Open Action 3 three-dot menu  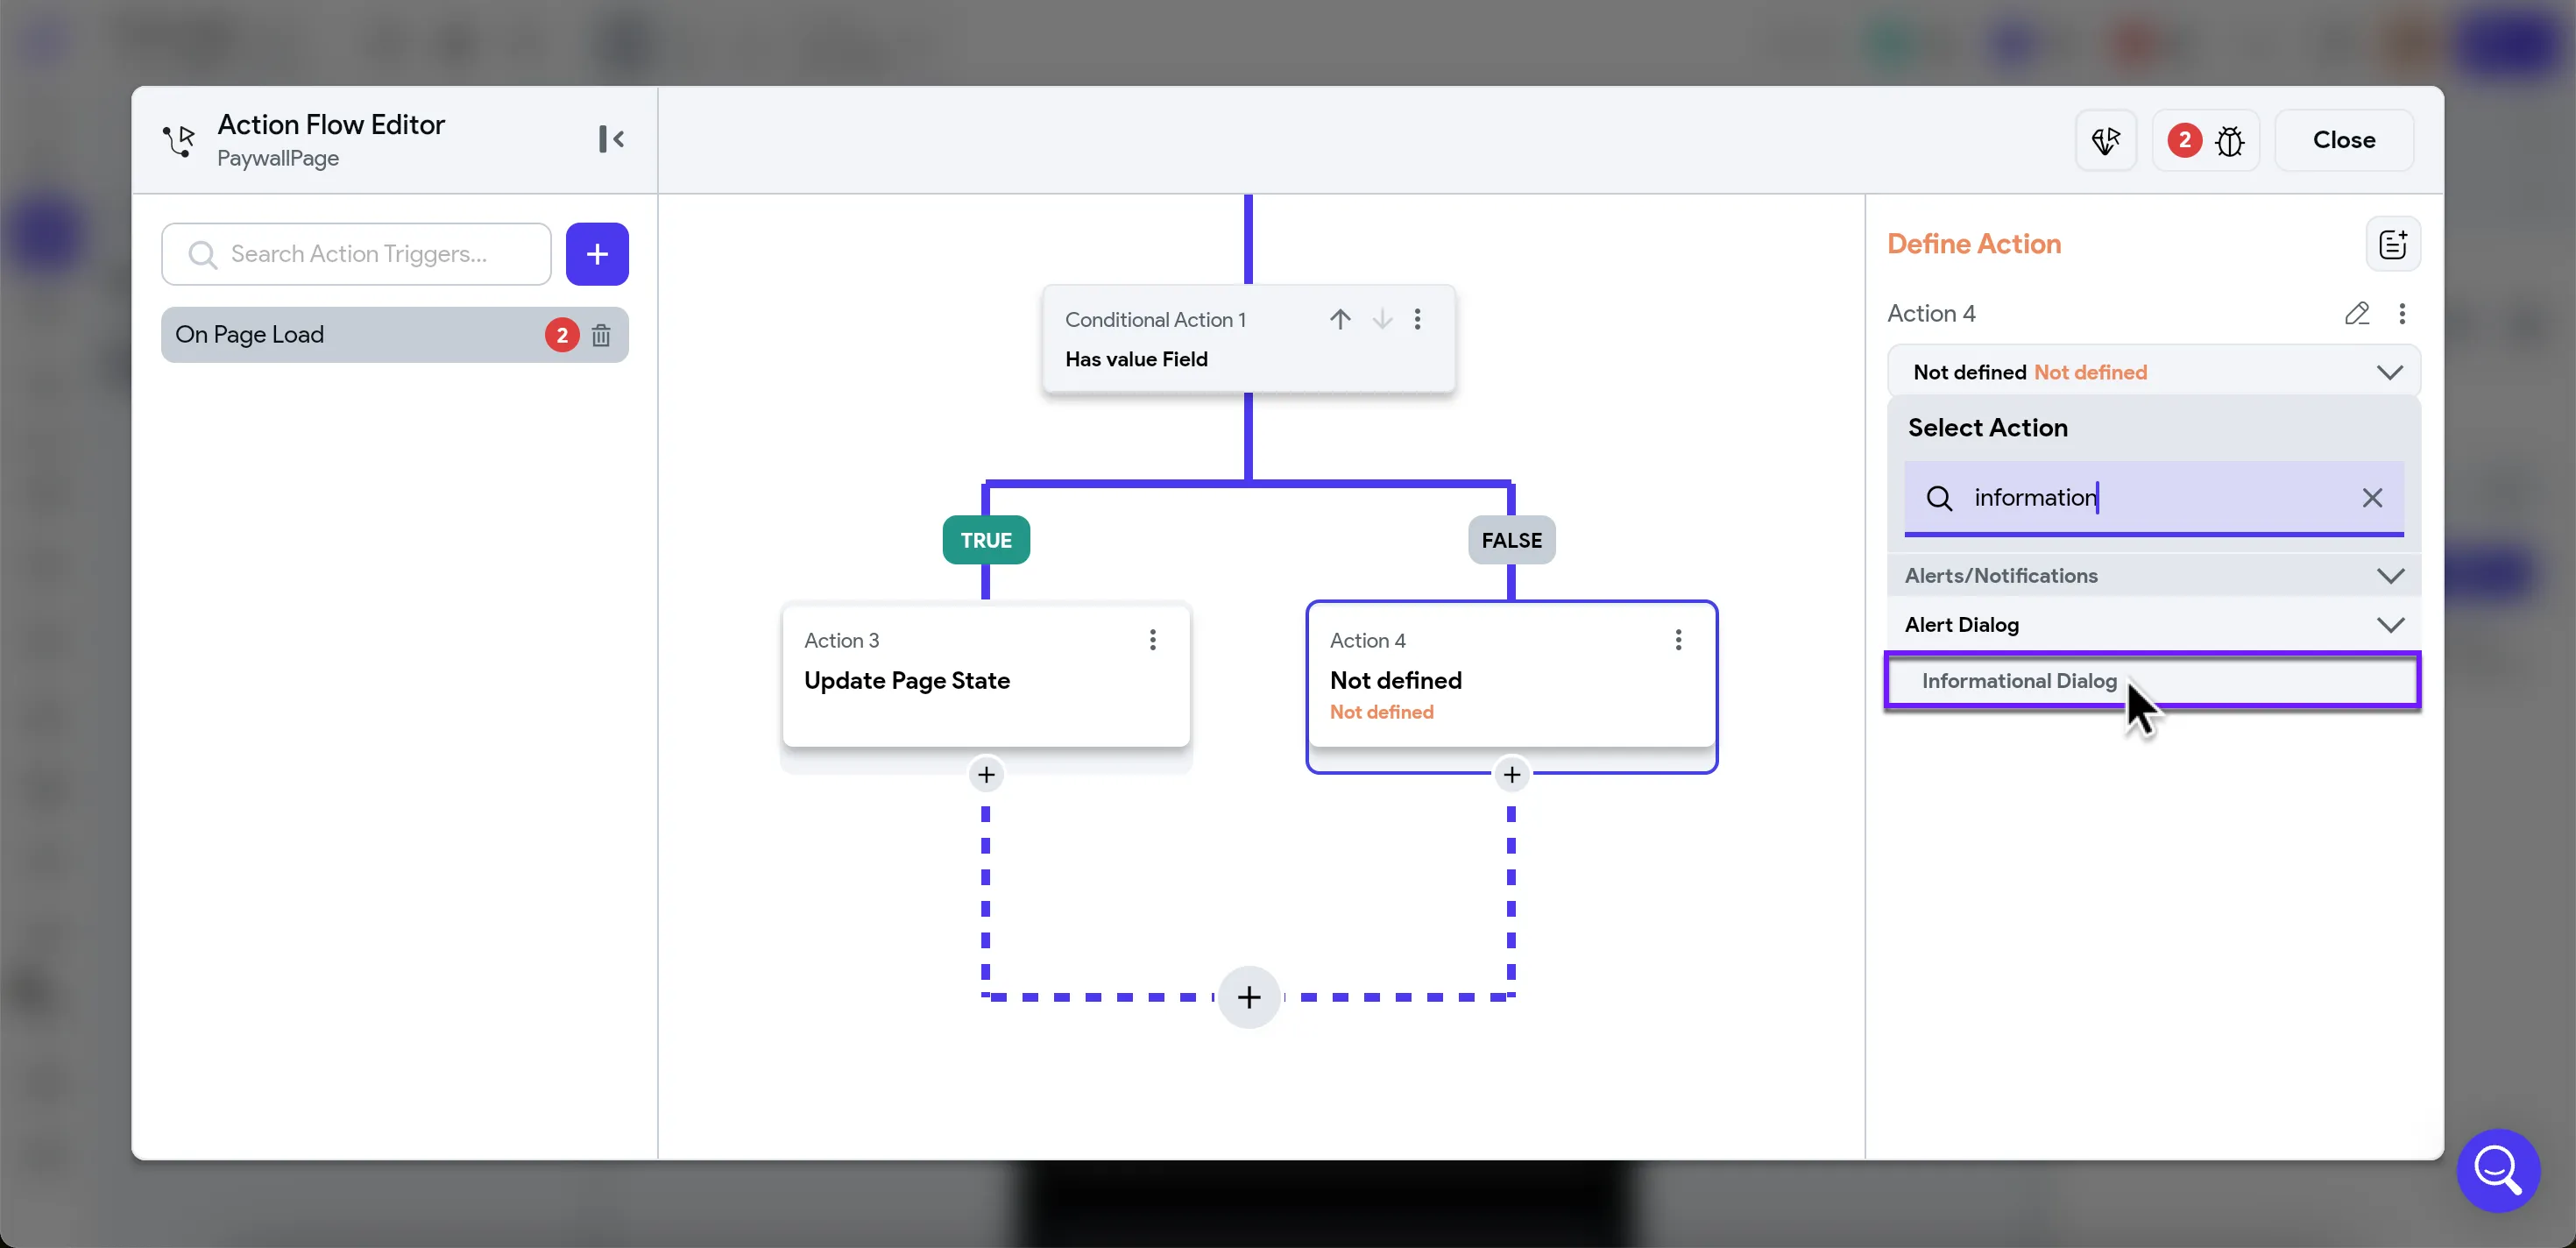[x=1152, y=640]
